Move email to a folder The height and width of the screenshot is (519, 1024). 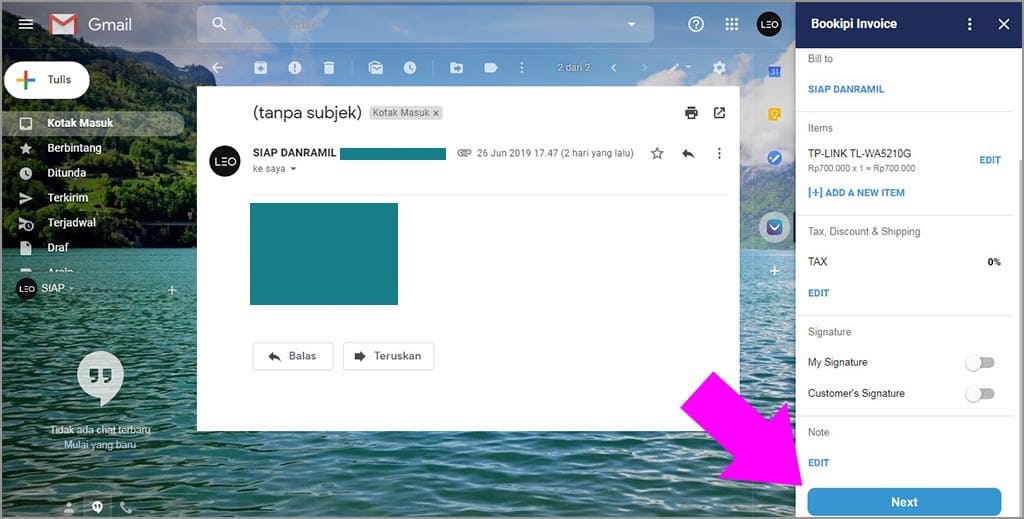[456, 68]
